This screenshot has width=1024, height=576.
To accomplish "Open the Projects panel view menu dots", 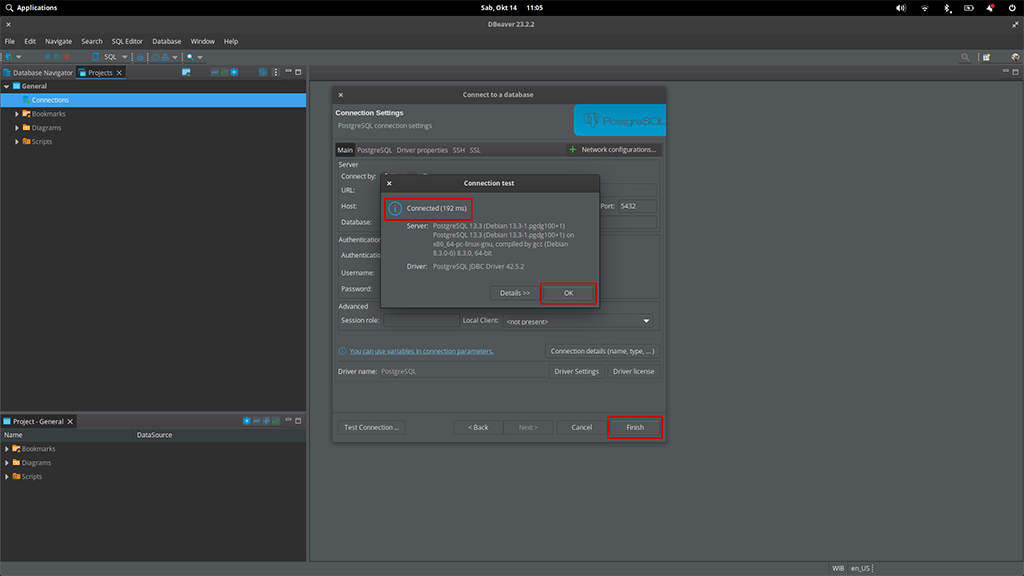I will [x=276, y=72].
